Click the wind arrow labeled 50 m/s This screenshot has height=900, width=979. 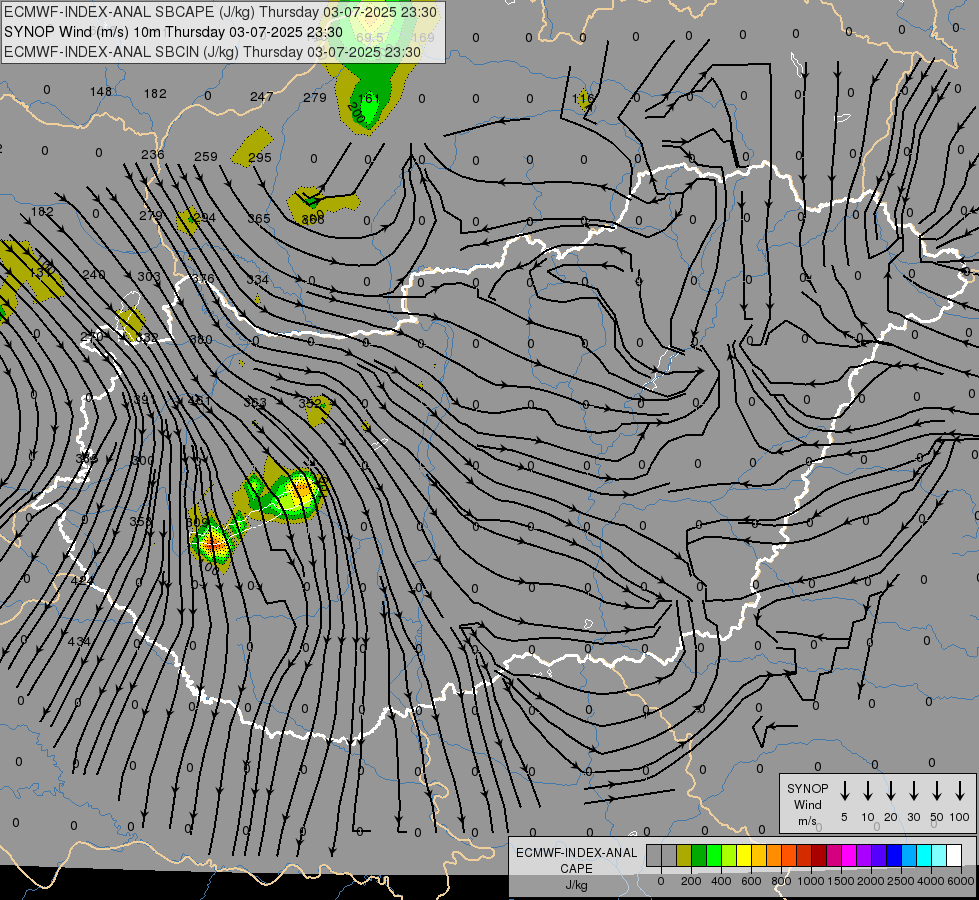tap(937, 791)
